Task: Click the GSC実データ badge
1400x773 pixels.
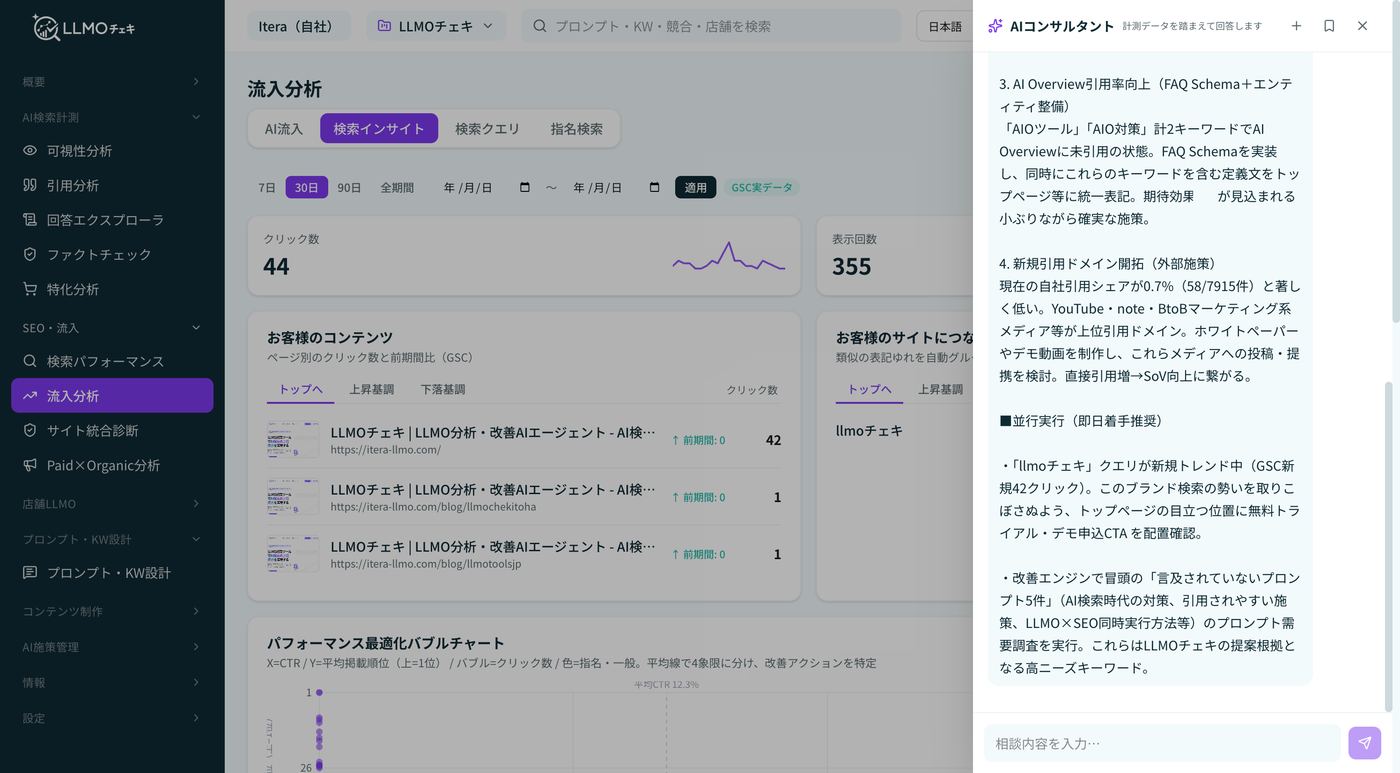Action: (762, 187)
